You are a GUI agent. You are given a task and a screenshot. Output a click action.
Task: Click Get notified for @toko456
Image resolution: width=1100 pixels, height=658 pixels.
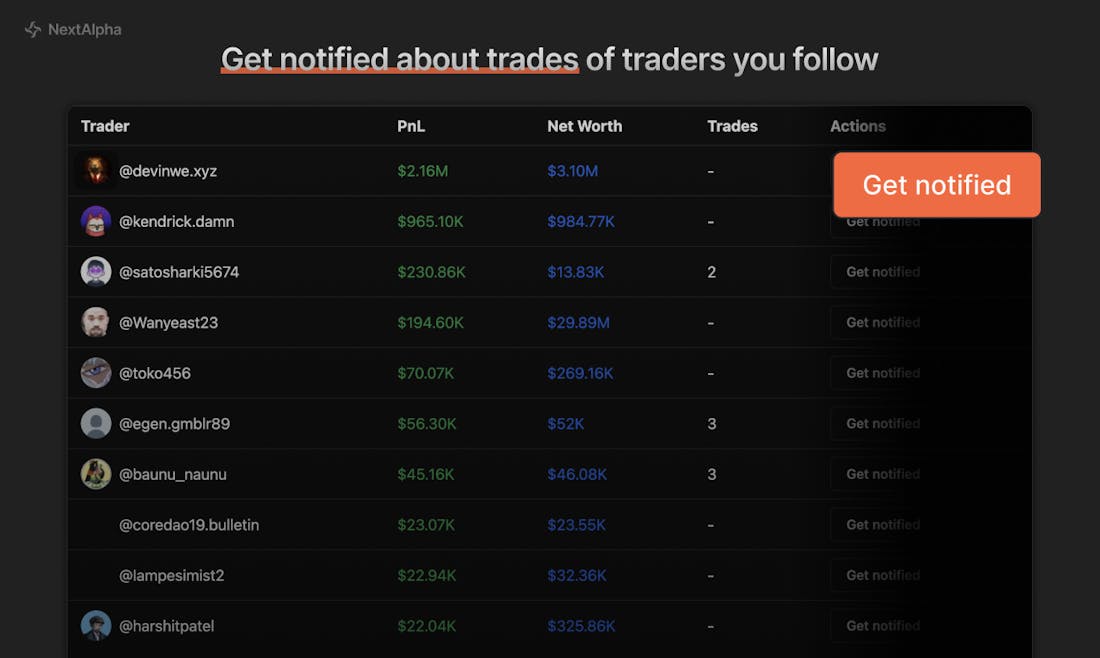tap(882, 373)
